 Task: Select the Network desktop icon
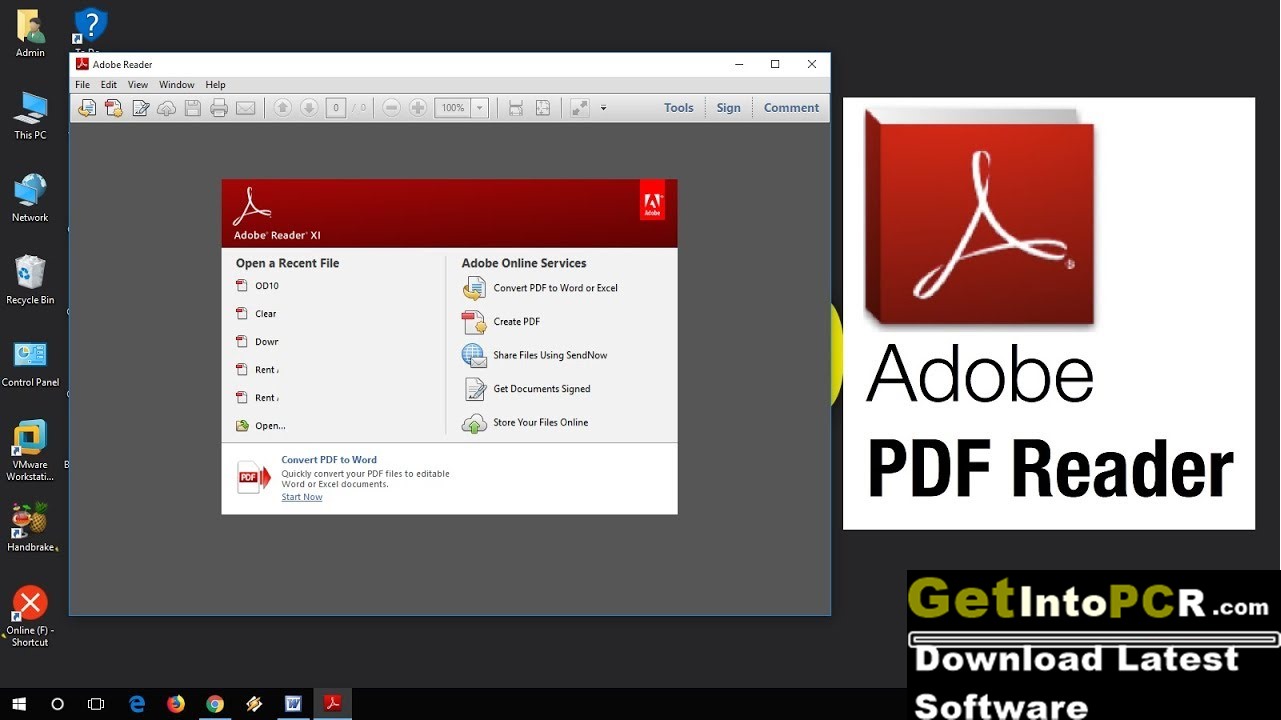(x=30, y=198)
